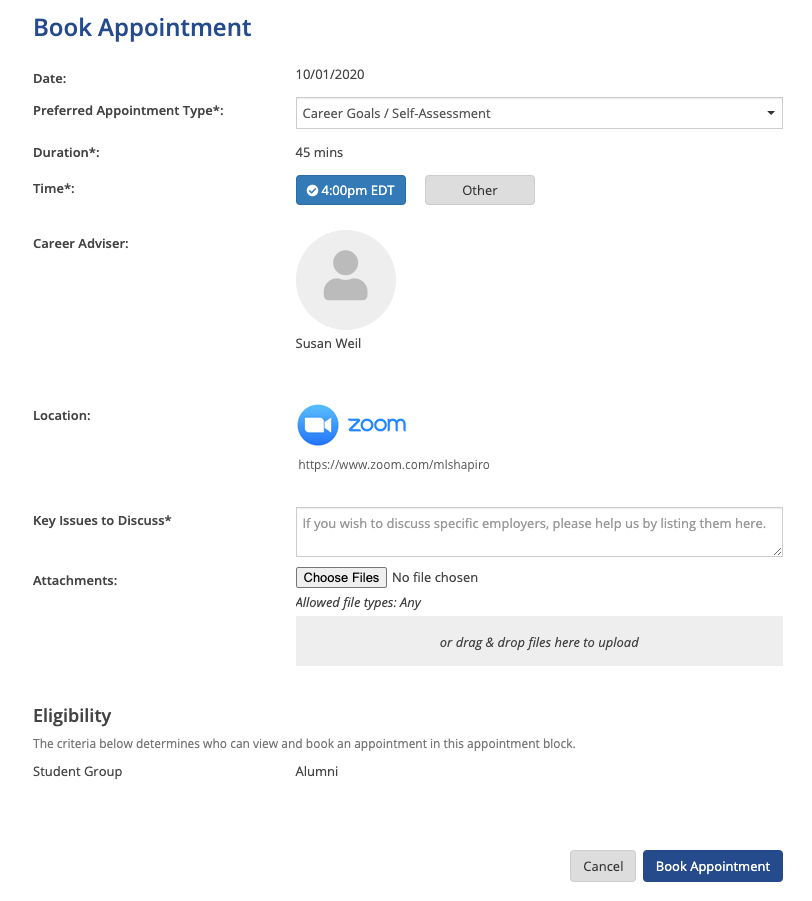
Task: Click the Alumni student group value
Action: click(x=317, y=771)
